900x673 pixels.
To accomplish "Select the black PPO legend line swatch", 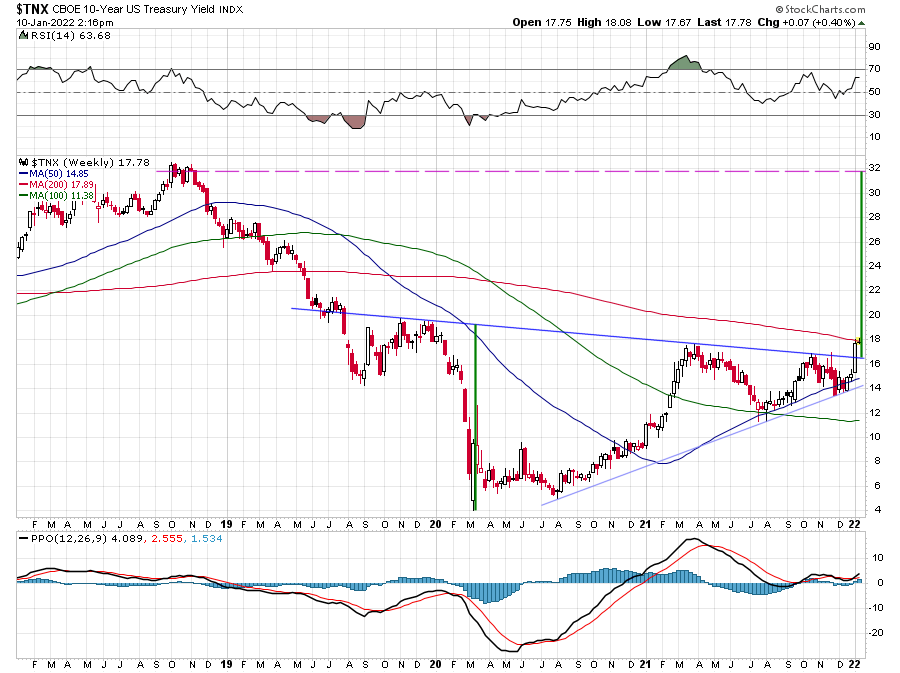I will tap(24, 539).
